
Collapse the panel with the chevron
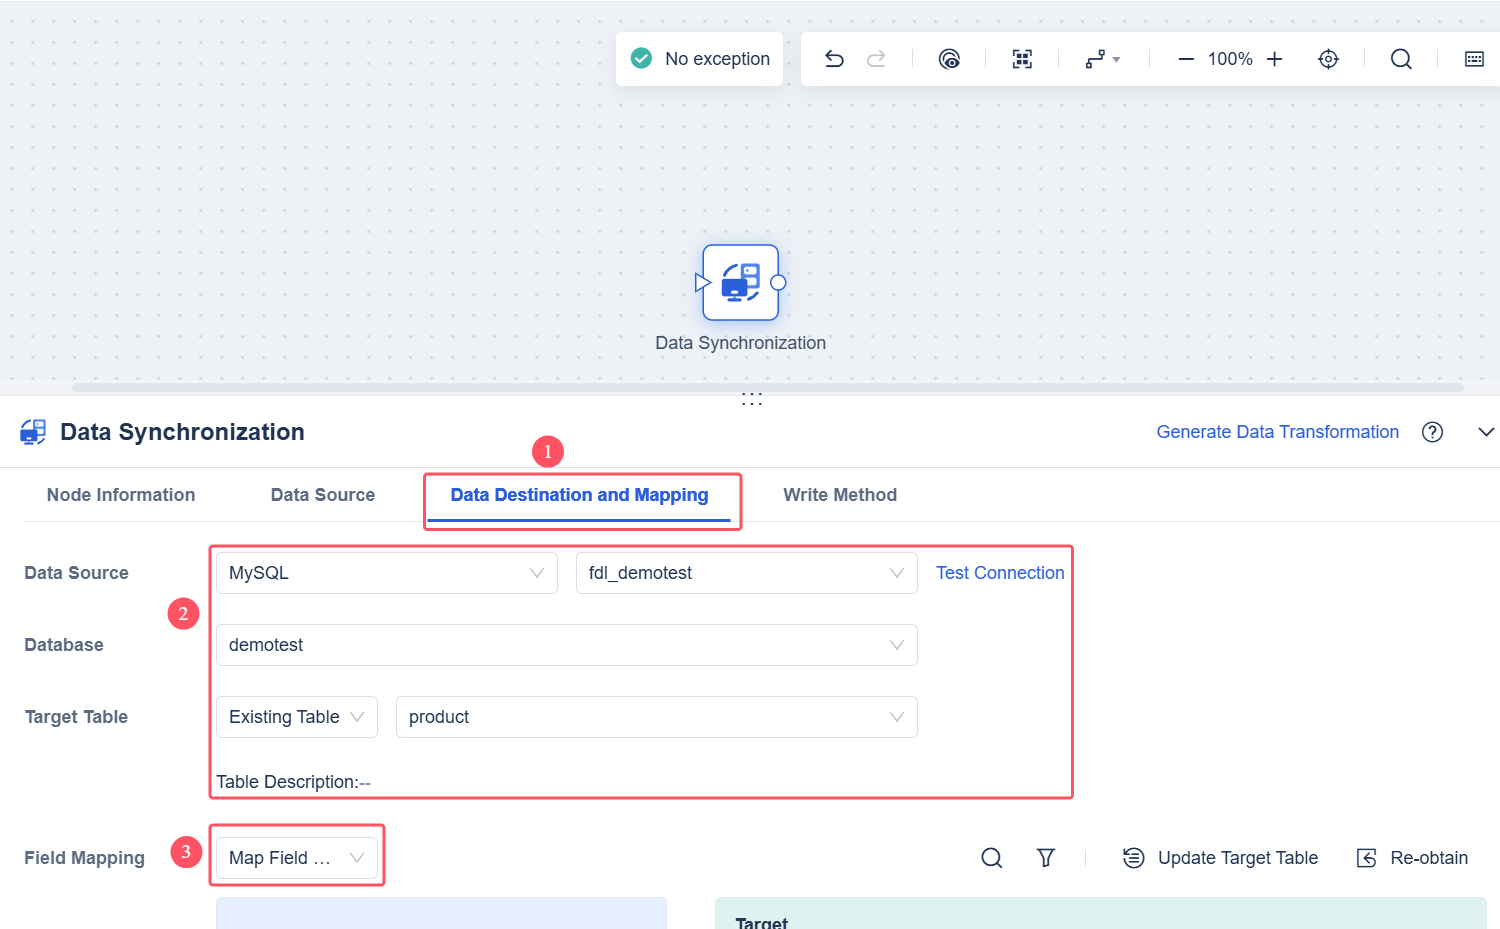pyautogui.click(x=1486, y=432)
